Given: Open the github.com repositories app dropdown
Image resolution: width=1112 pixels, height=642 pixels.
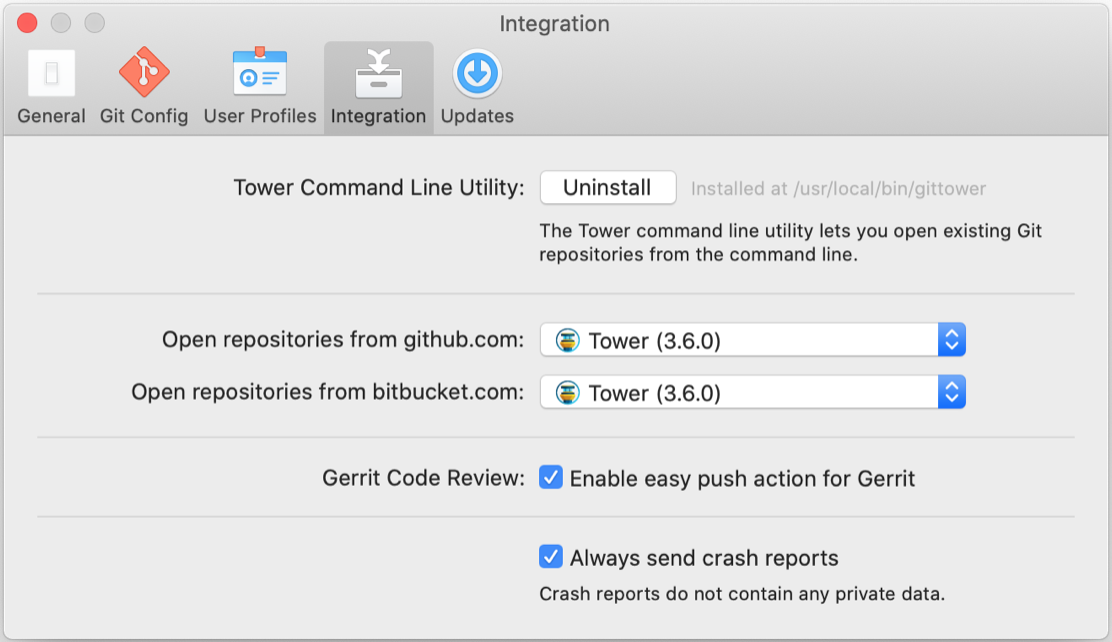Looking at the screenshot, I should (740, 341).
